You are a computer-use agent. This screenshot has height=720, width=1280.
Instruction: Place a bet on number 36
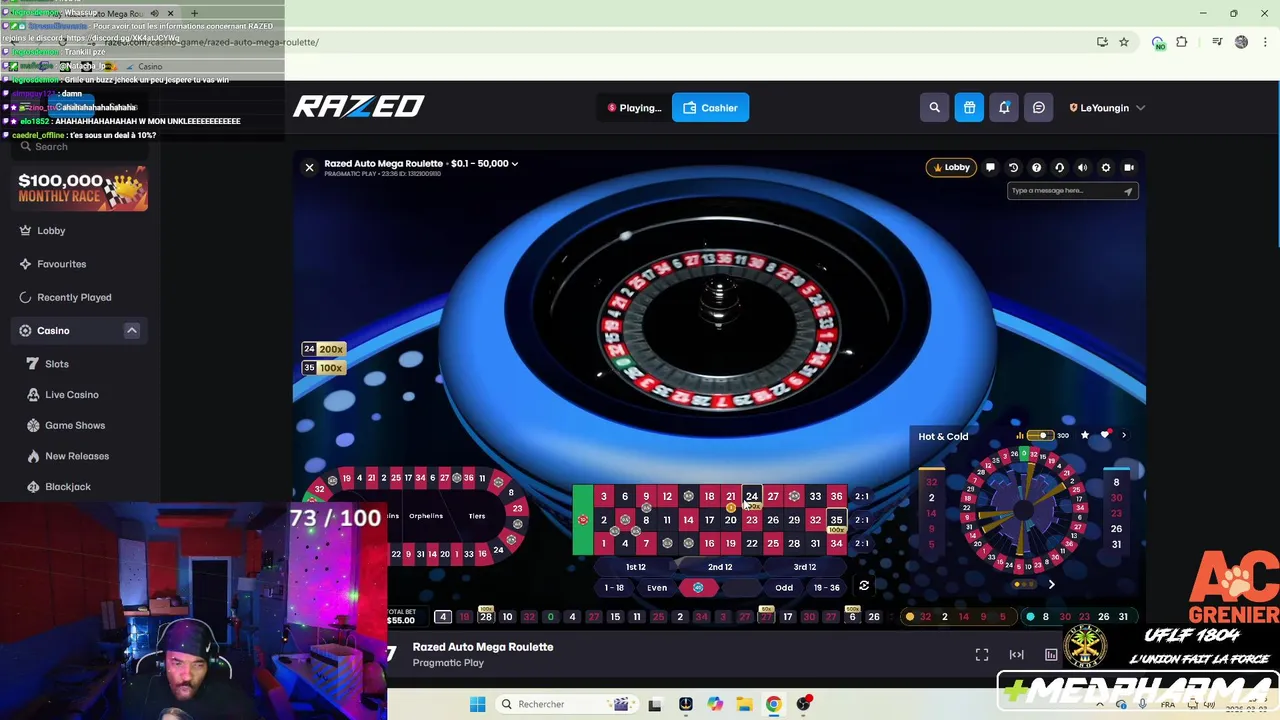pos(836,496)
